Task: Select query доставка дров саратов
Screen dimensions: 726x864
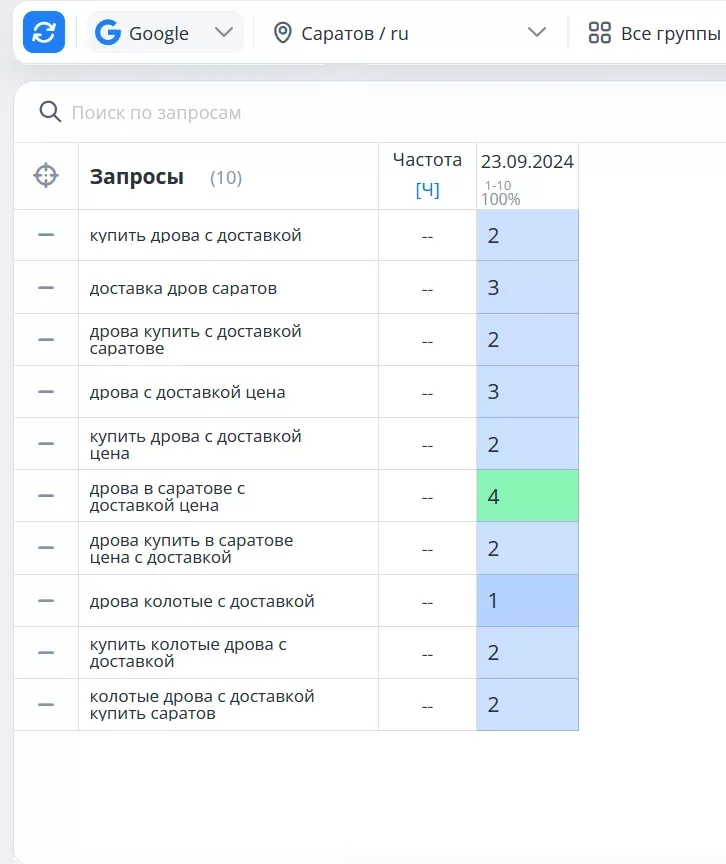Action: click(183, 288)
